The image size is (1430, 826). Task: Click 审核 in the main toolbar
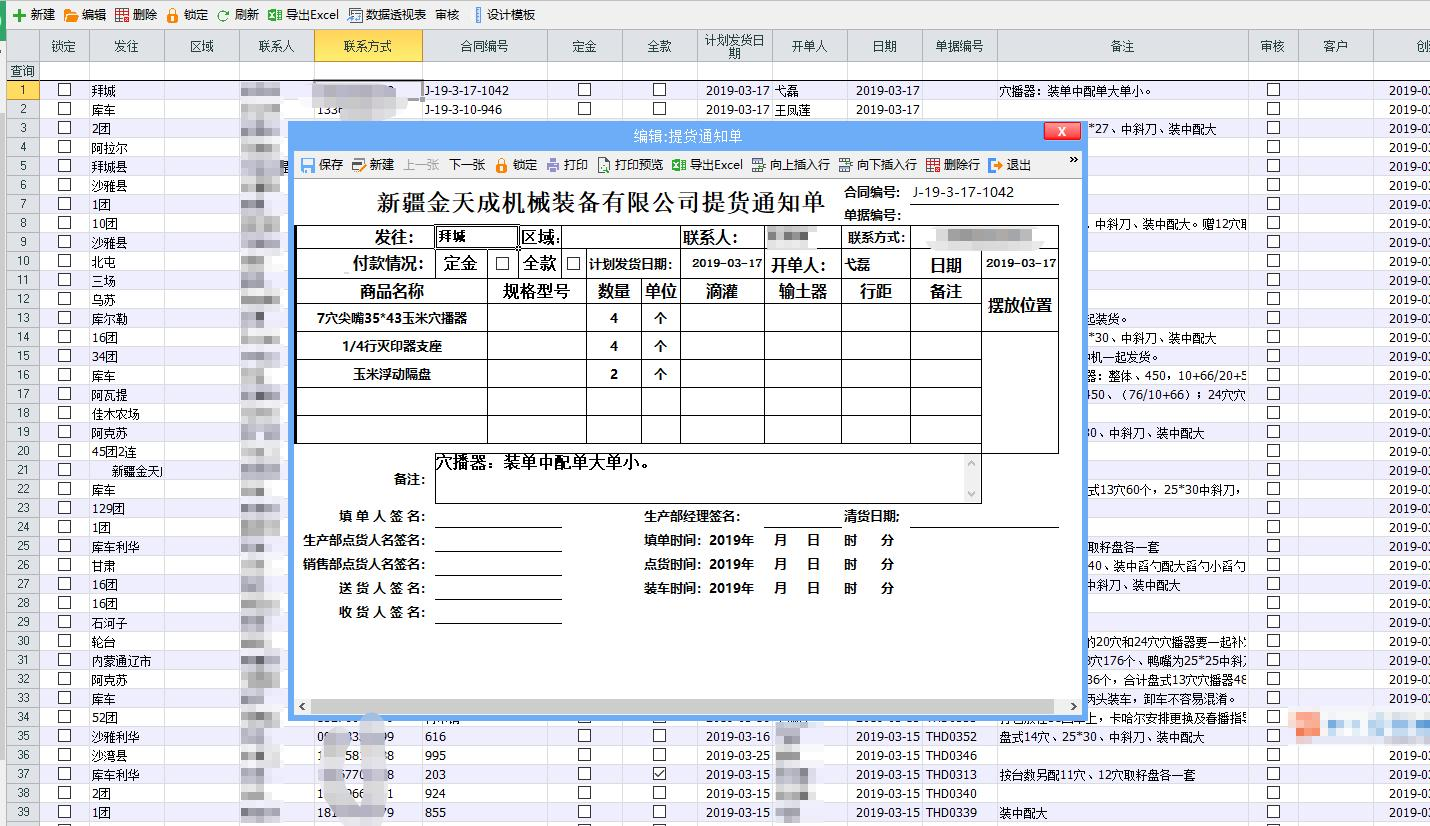click(448, 15)
